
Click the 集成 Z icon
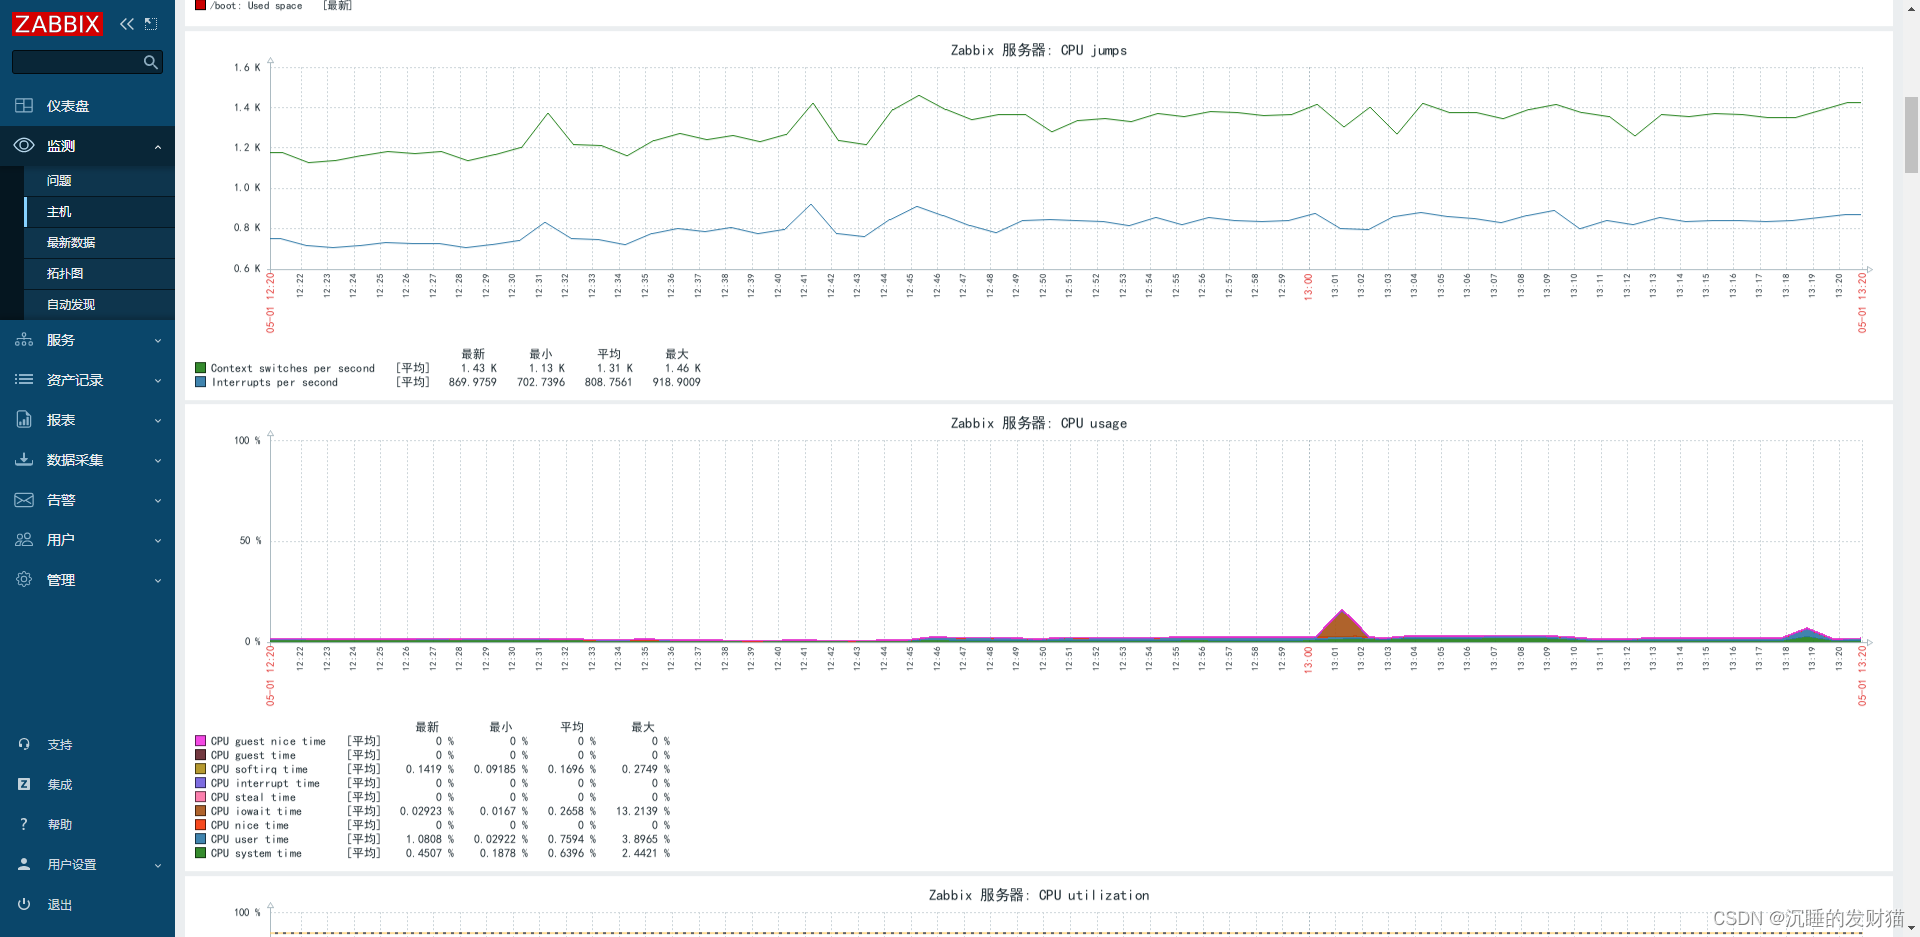24,784
